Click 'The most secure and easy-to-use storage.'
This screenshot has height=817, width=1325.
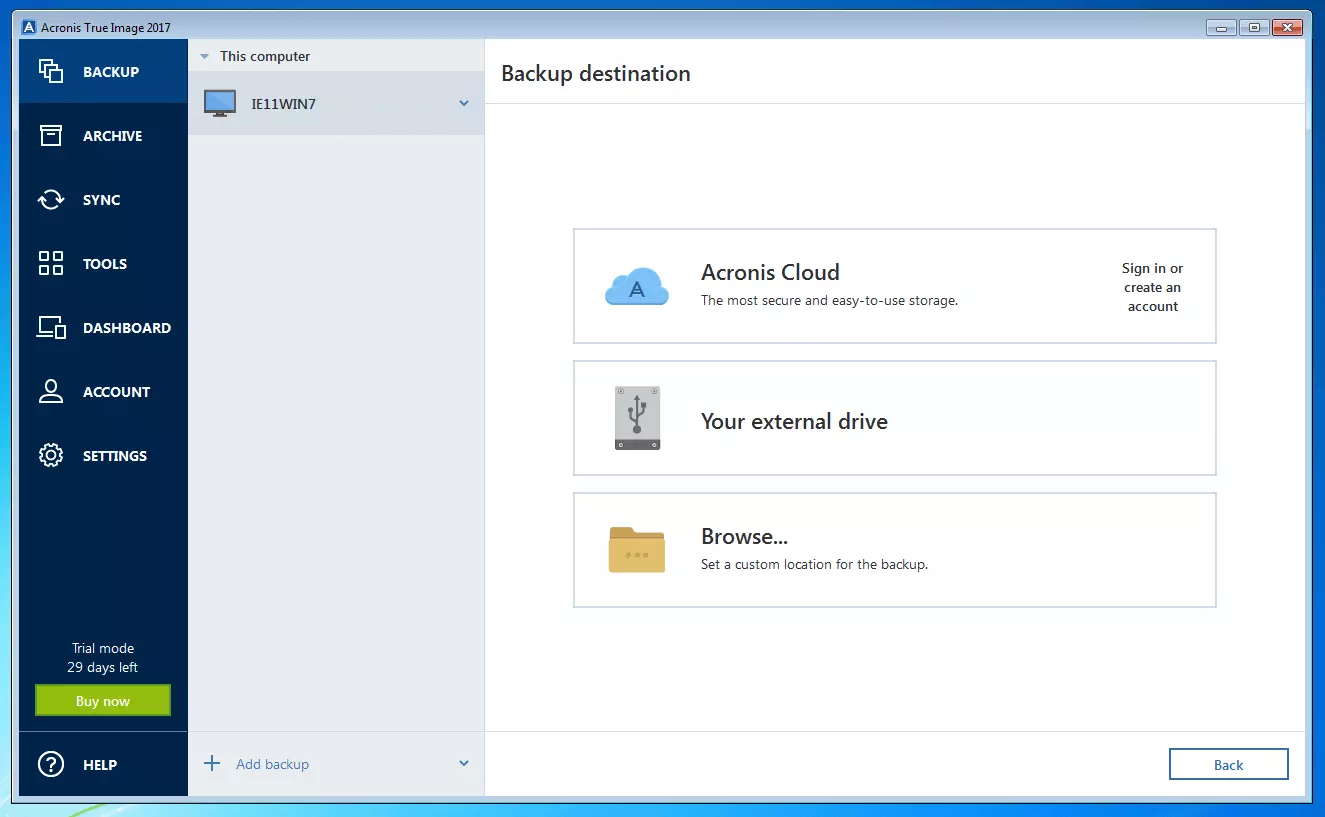(829, 300)
